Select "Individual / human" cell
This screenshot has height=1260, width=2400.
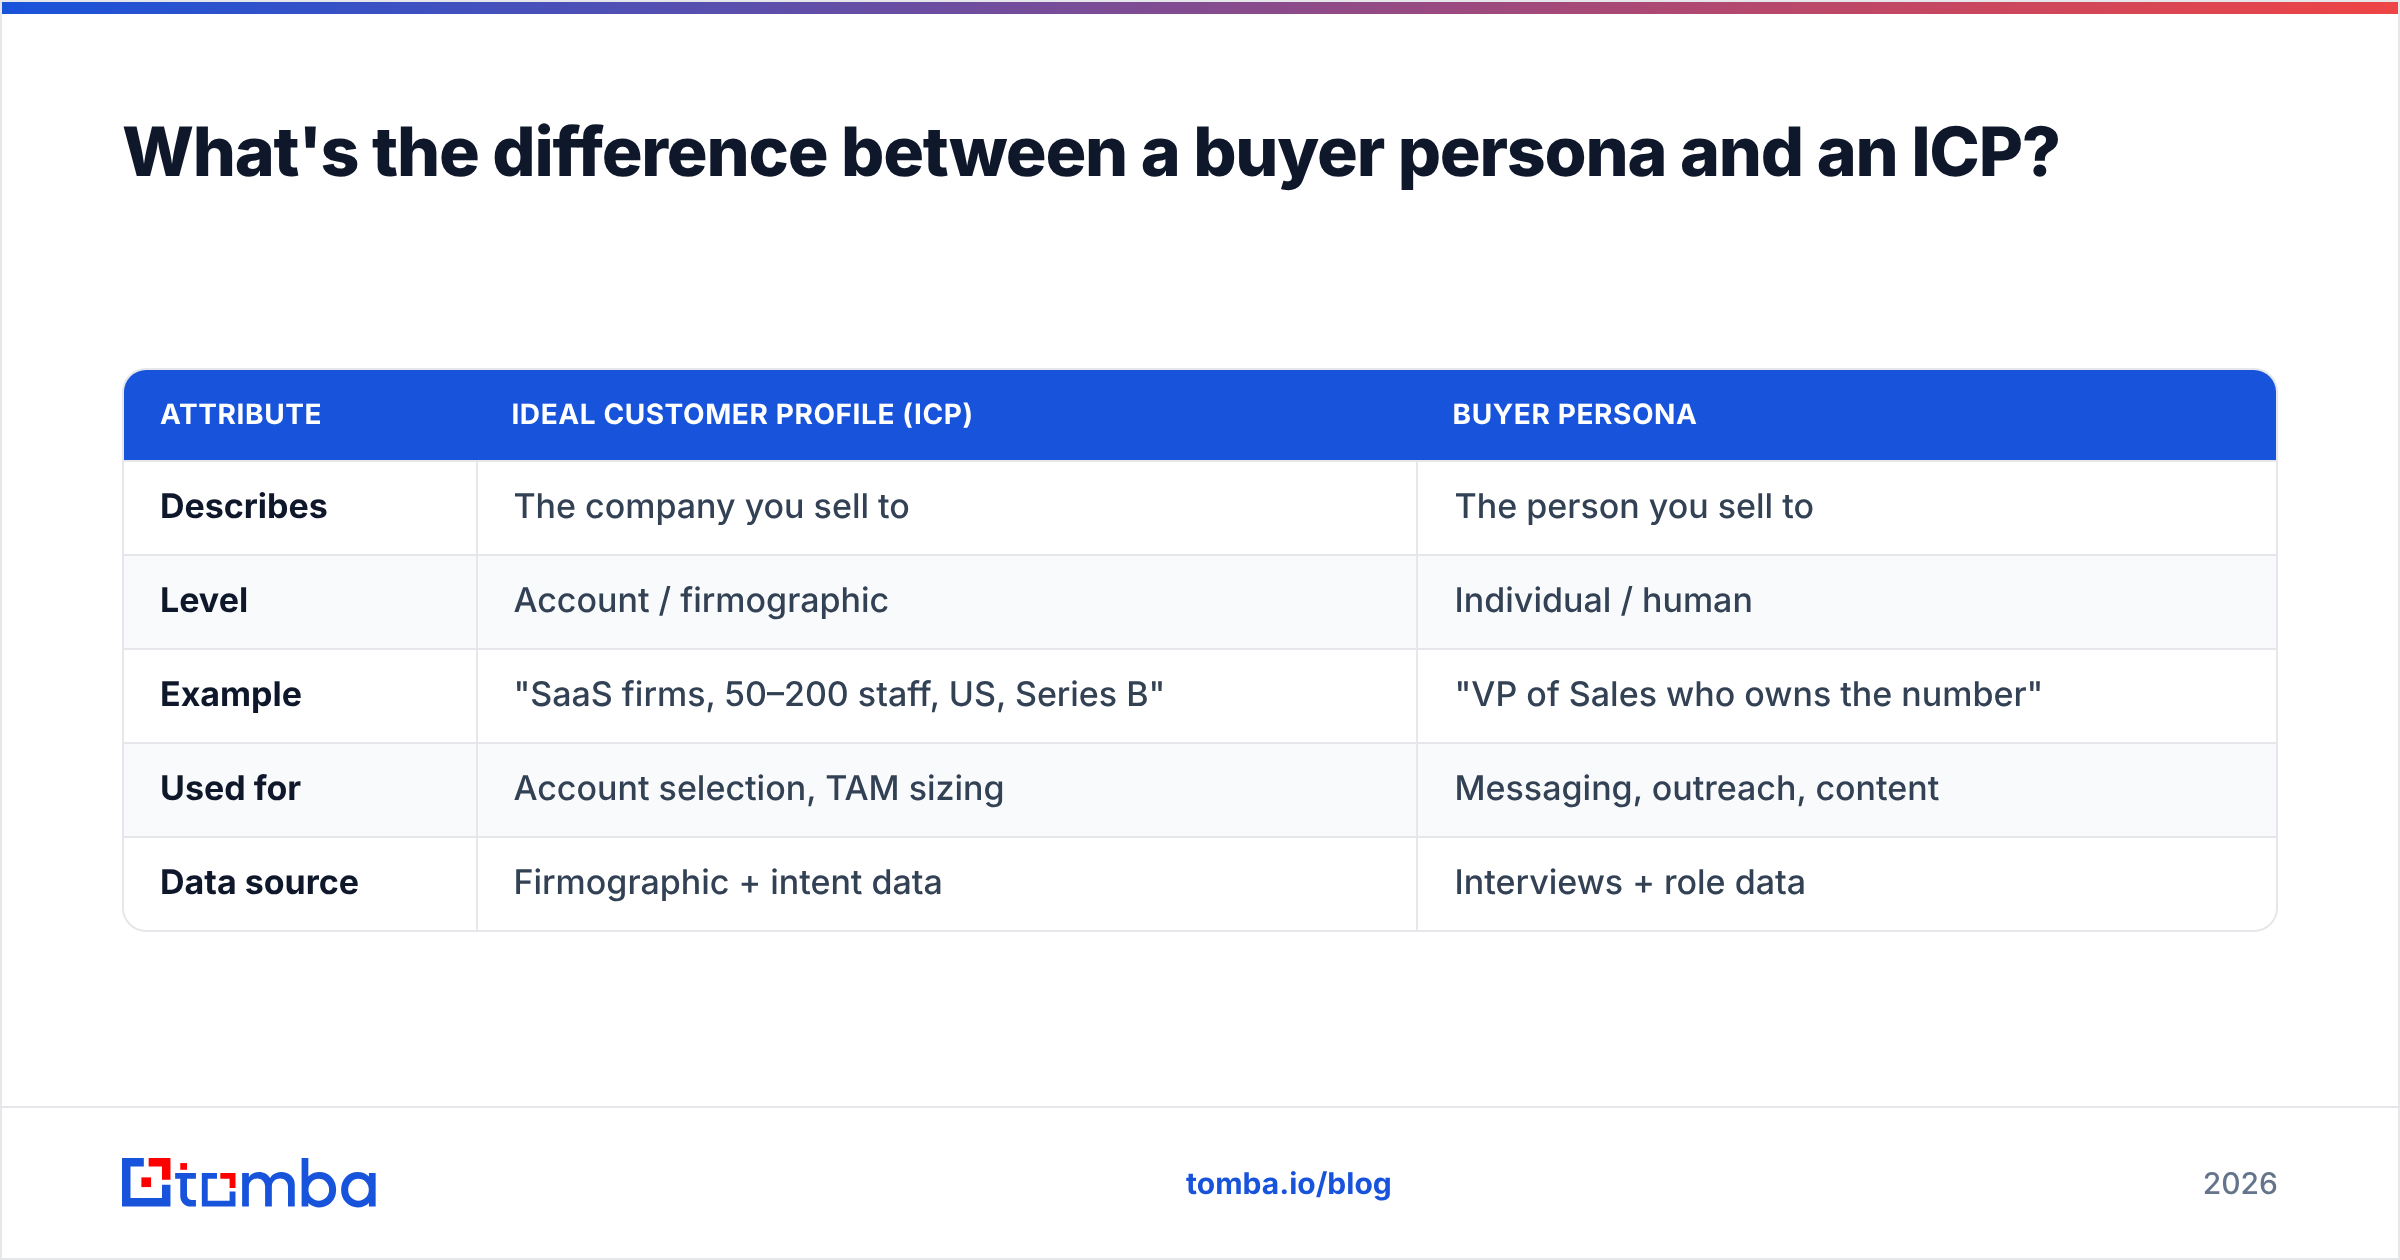(1847, 602)
